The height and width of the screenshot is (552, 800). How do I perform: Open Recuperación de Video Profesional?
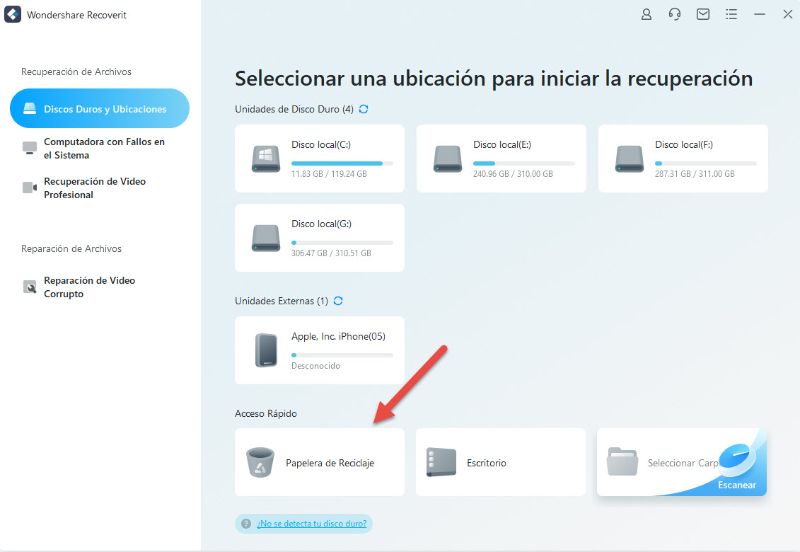tap(94, 188)
